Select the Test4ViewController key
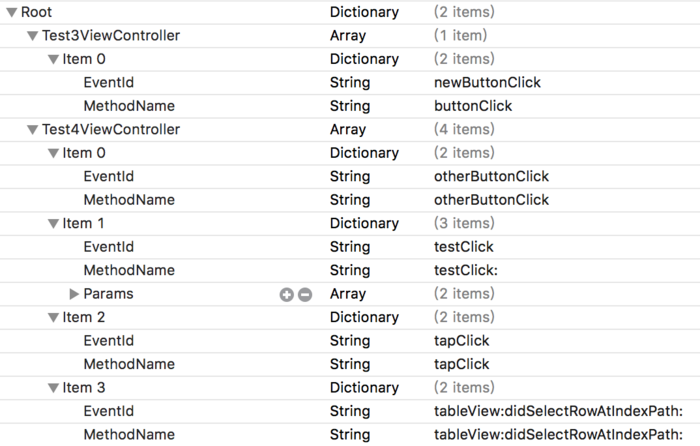This screenshot has width=700, height=446. pyautogui.click(x=111, y=129)
